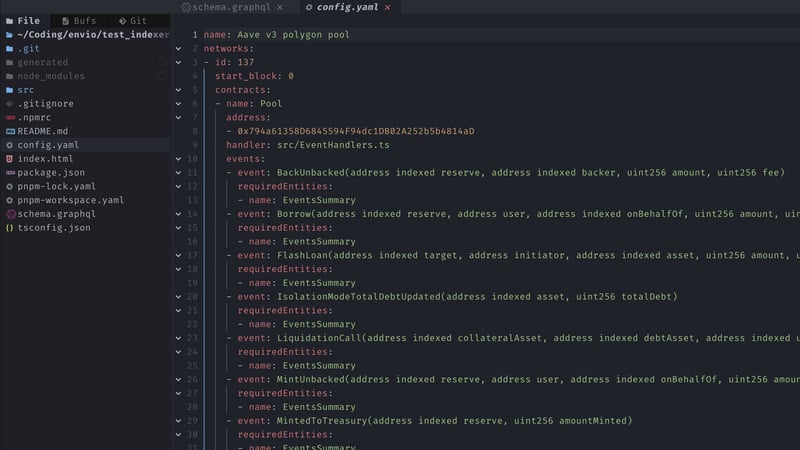Click the generated folder icon
The image size is (800, 450).
pos(9,62)
